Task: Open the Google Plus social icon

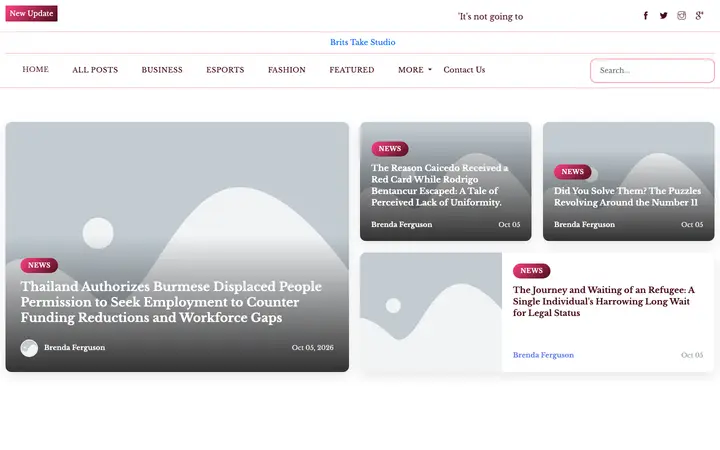Action: click(x=699, y=16)
